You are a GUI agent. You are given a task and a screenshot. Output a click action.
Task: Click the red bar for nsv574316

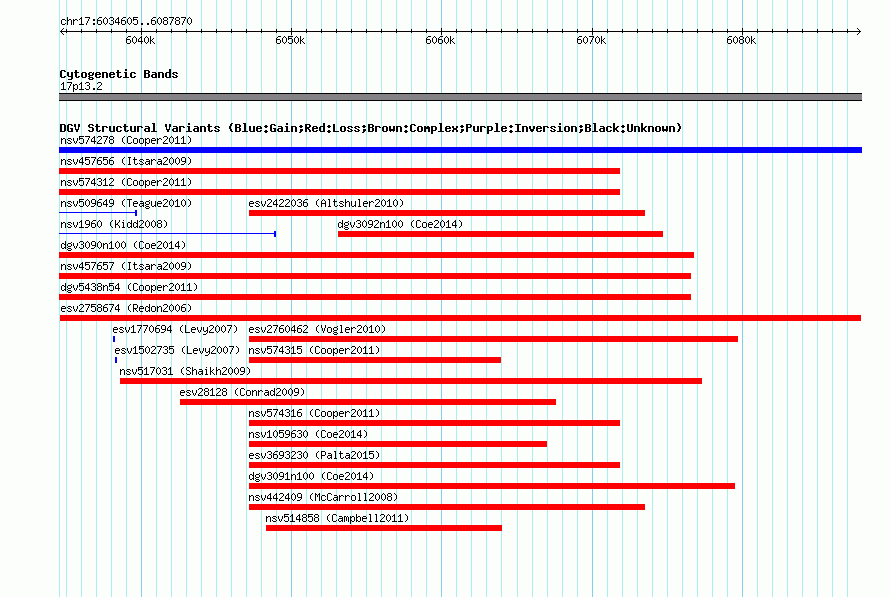pos(434,423)
